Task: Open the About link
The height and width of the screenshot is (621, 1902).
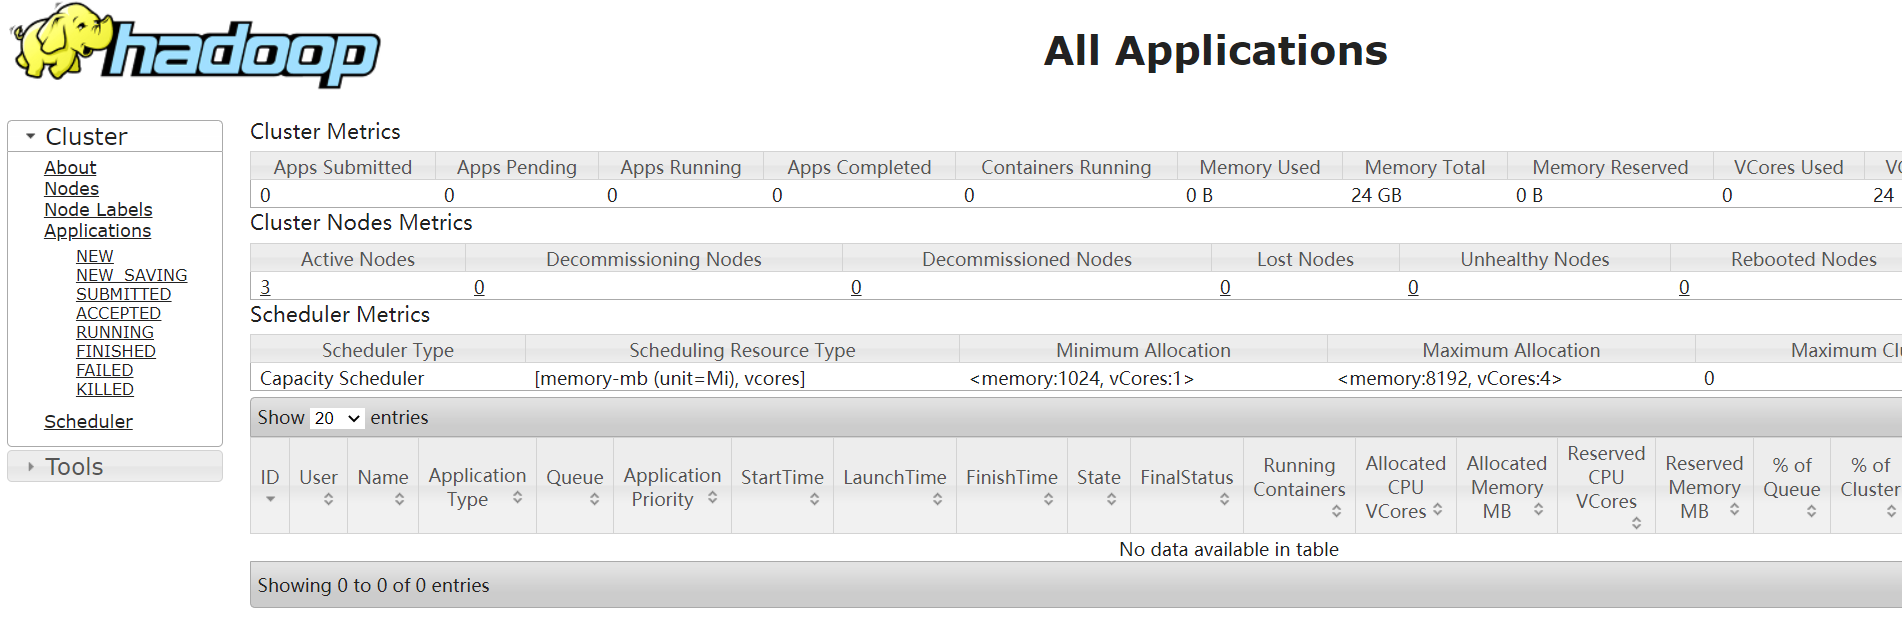Action: point(70,167)
